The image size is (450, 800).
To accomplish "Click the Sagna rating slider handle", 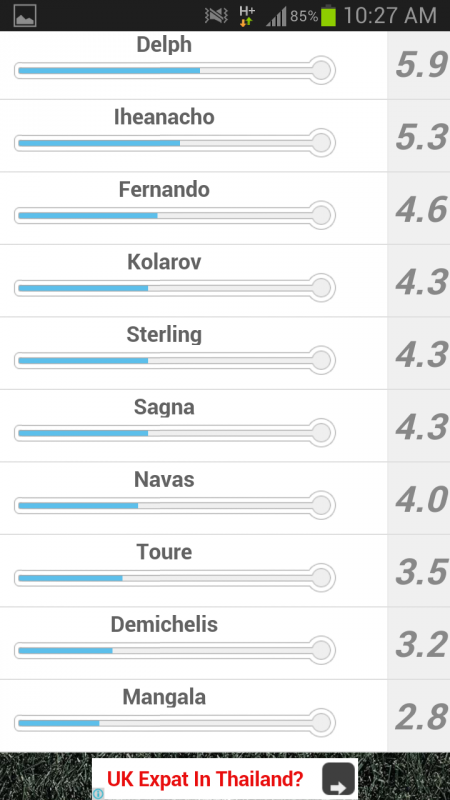I will 321,433.
